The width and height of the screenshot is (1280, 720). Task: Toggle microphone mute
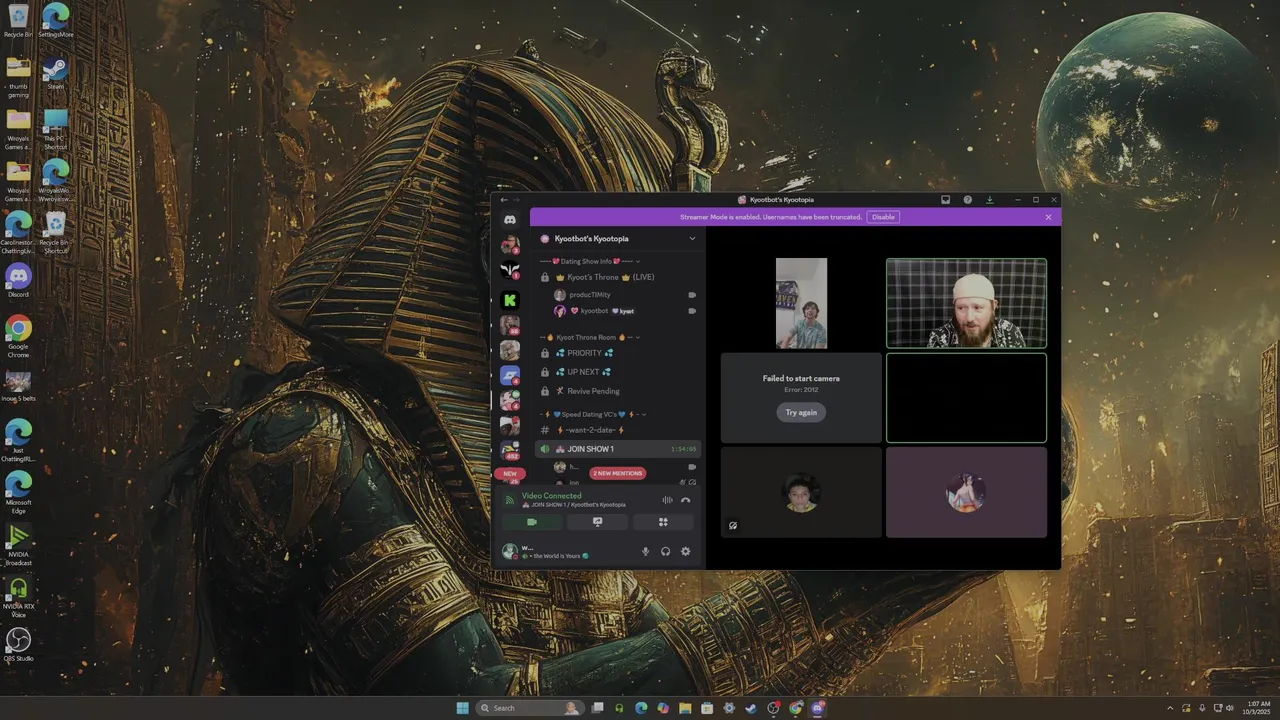click(x=645, y=551)
